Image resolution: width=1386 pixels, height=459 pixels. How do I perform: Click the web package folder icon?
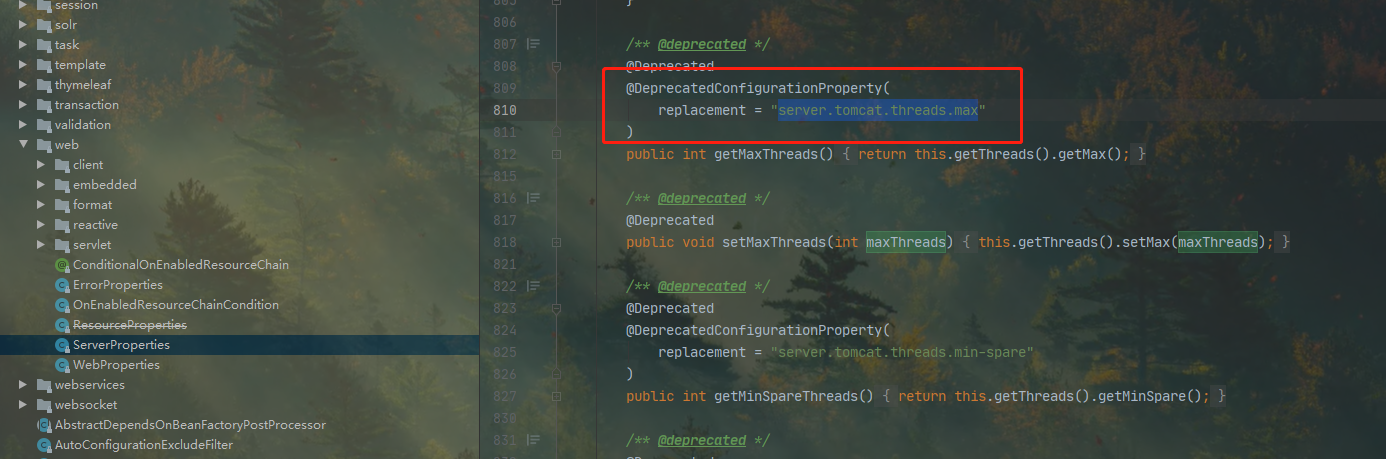point(44,145)
